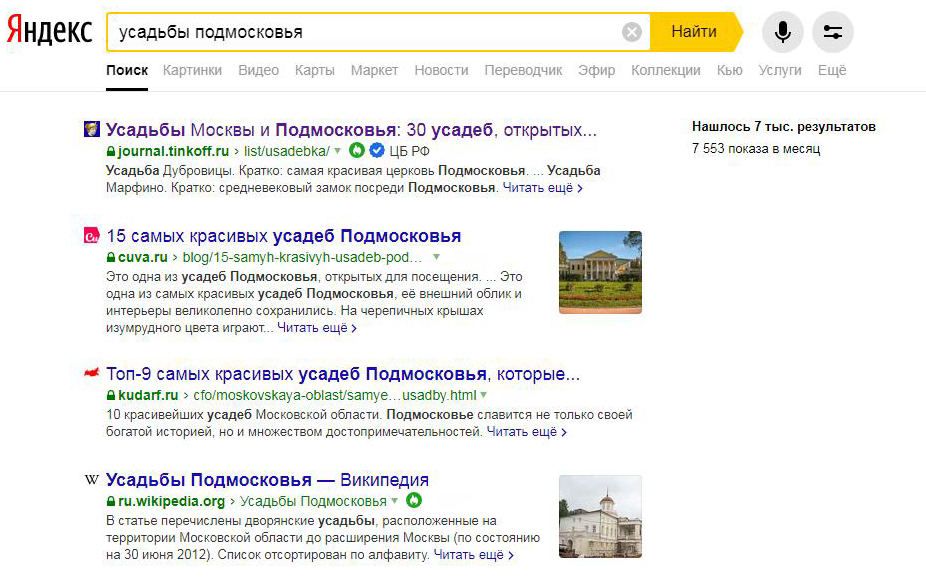Click Читать ещё in the kudarf.ru snippet
926x578 pixels.
[527, 432]
